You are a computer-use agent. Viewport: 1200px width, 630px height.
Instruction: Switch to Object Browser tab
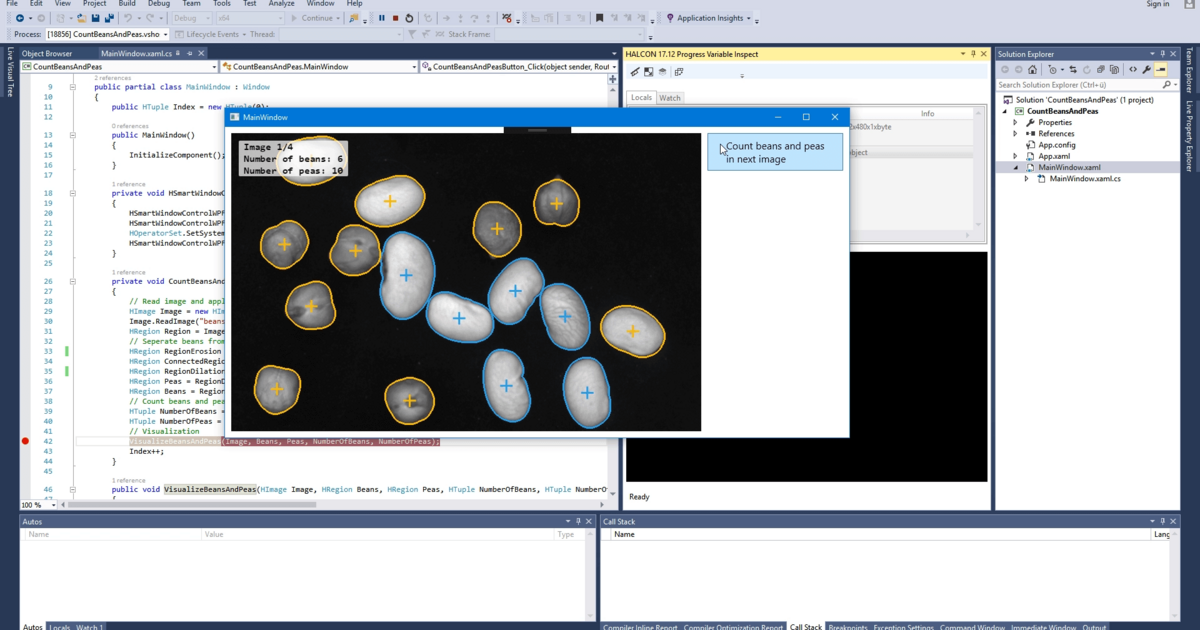coord(47,53)
